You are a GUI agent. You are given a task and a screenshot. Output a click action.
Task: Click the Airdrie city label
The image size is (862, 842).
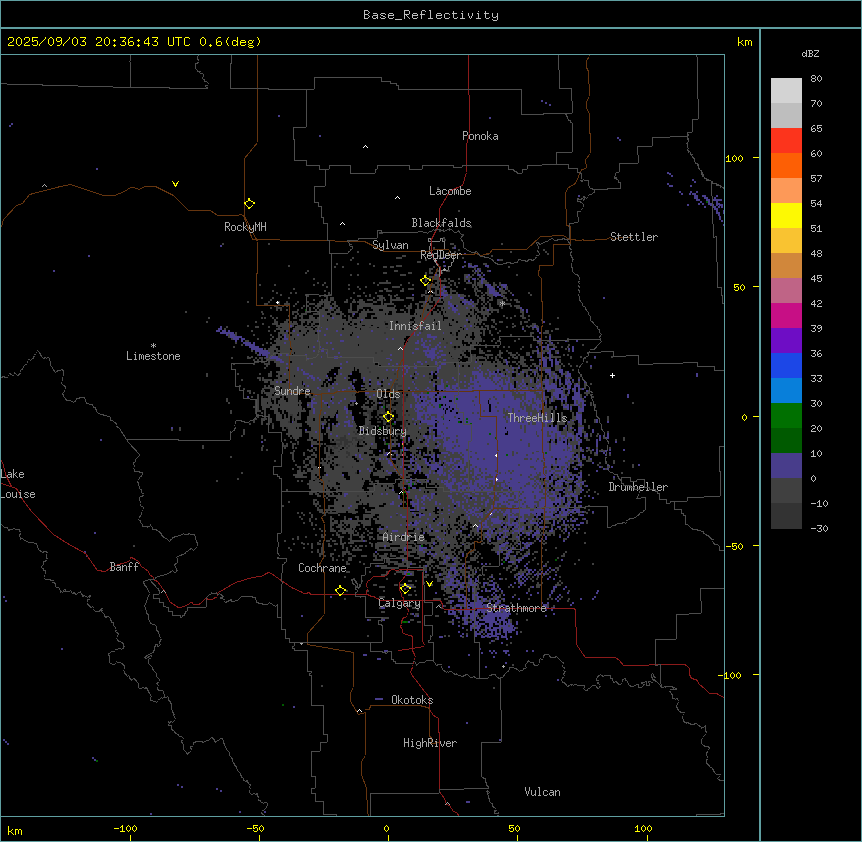click(x=403, y=537)
